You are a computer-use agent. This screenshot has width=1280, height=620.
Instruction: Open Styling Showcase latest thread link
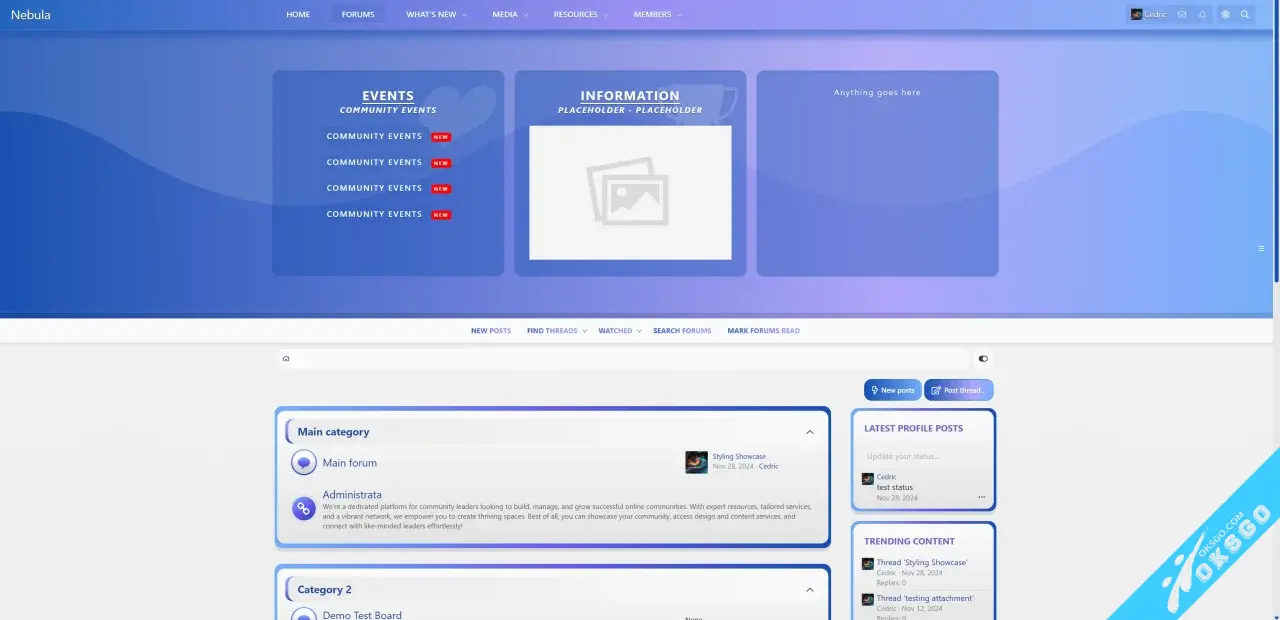point(739,456)
